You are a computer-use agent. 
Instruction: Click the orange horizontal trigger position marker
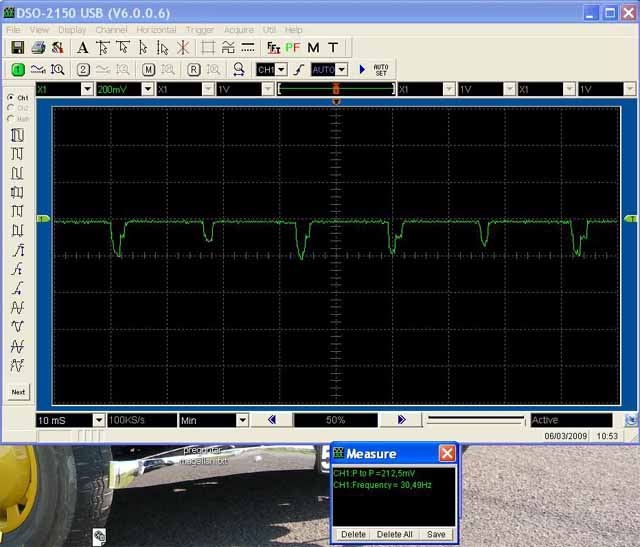click(336, 89)
